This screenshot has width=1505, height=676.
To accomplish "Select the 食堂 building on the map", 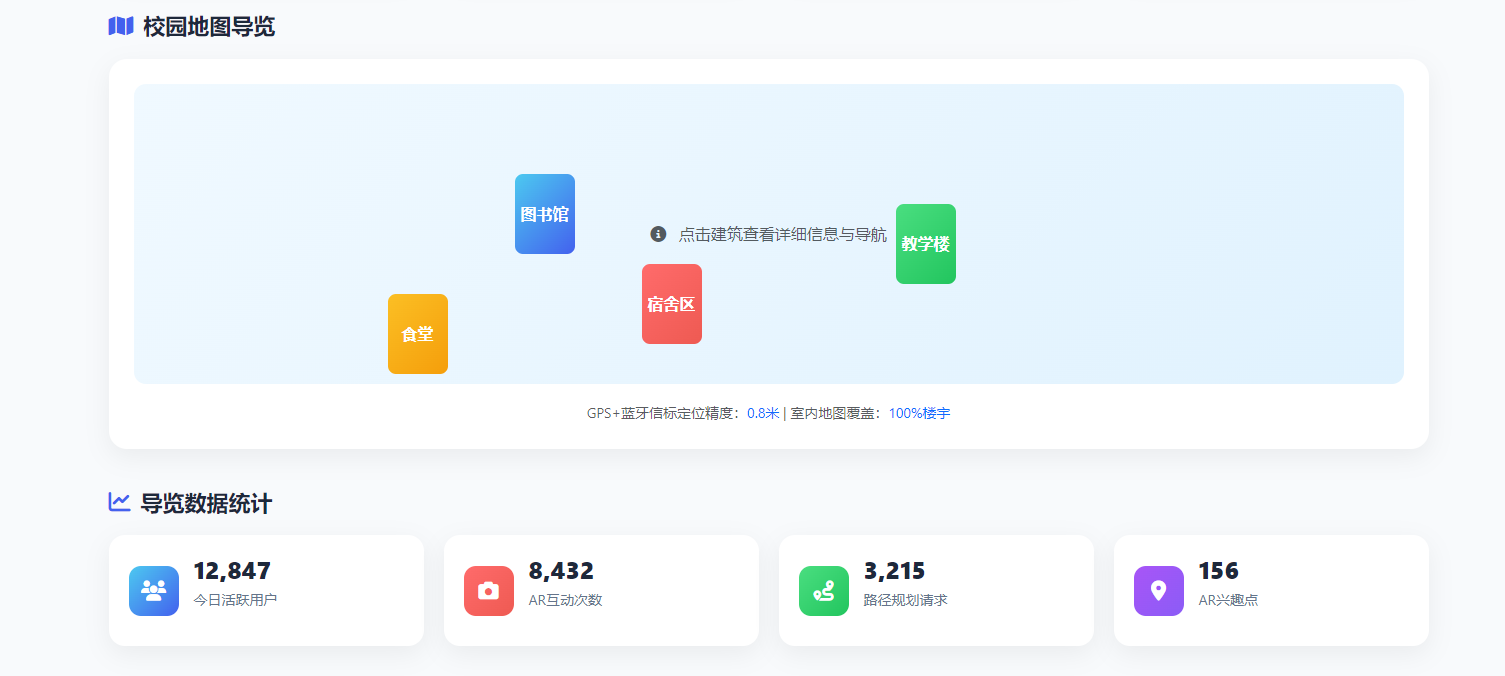I will (418, 334).
